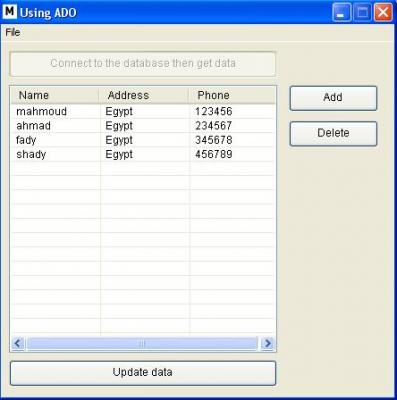Click the Add button
The width and height of the screenshot is (397, 400).
[333, 98]
